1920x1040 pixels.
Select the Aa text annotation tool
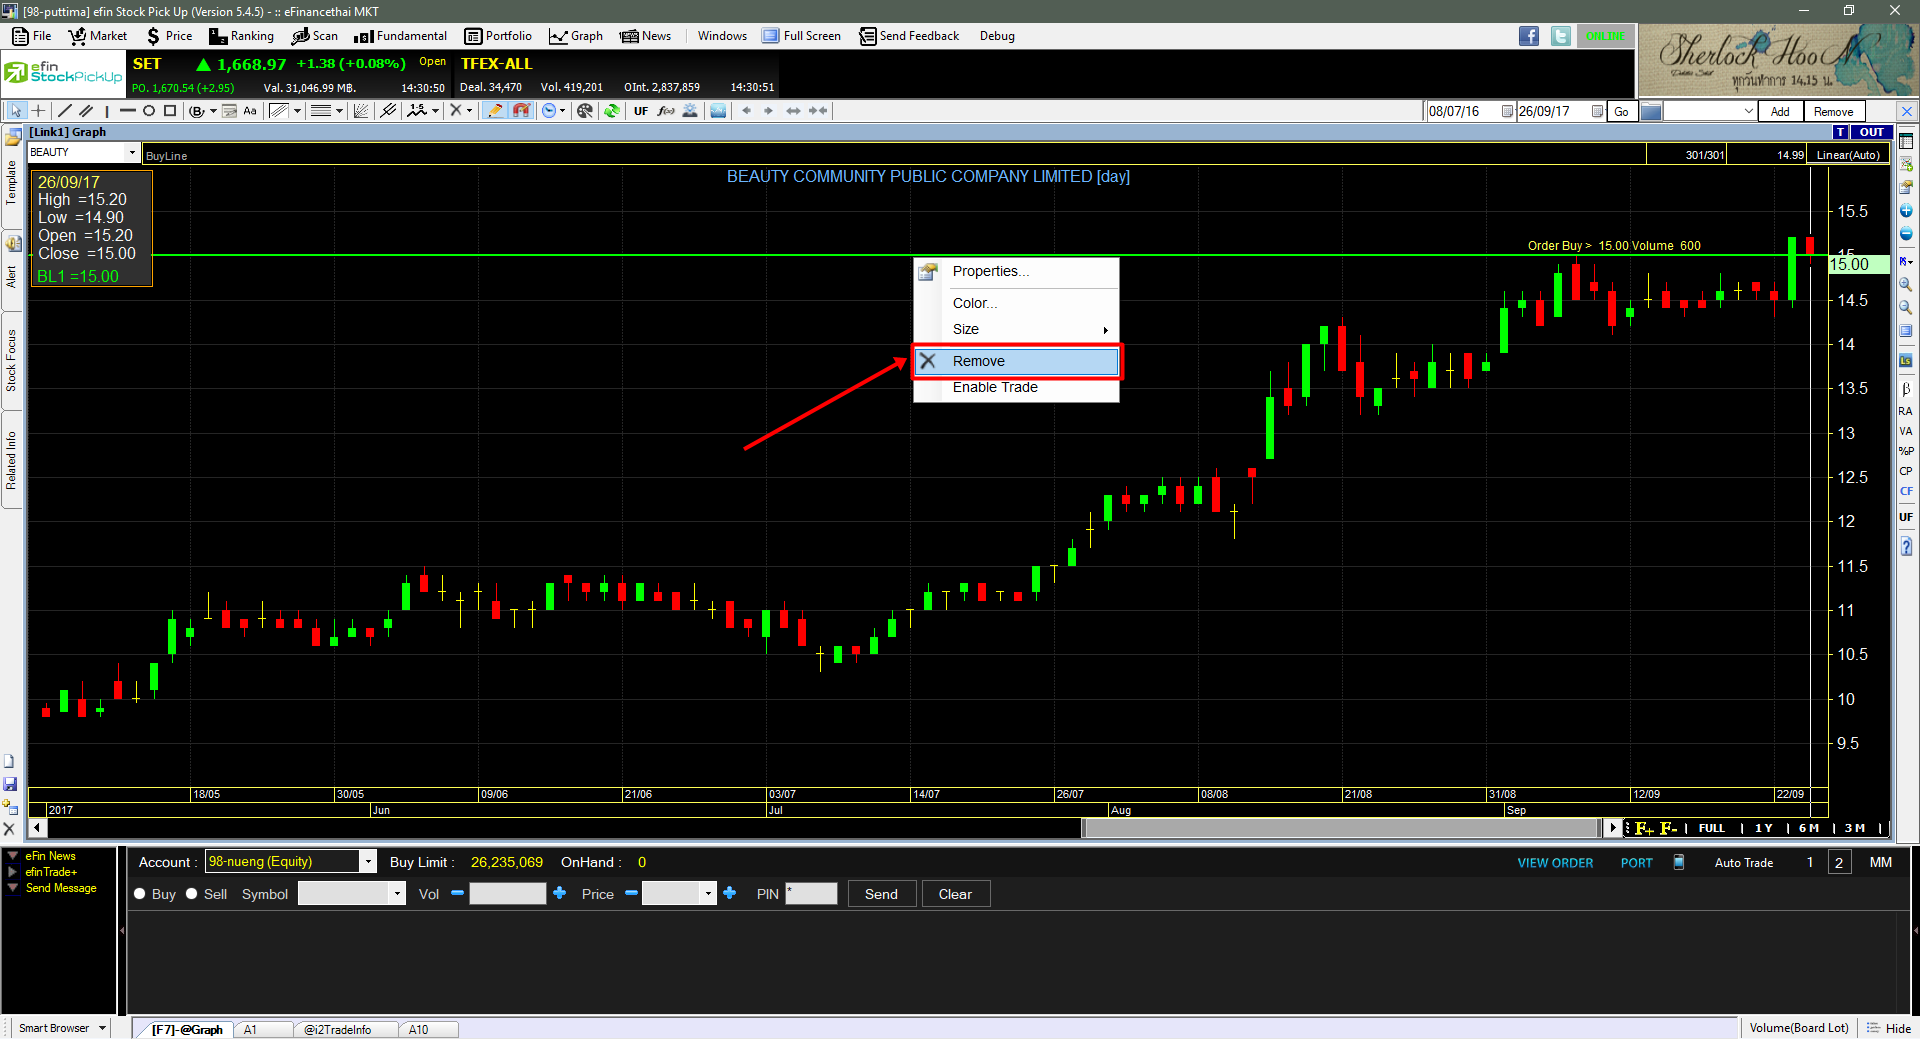click(x=250, y=111)
